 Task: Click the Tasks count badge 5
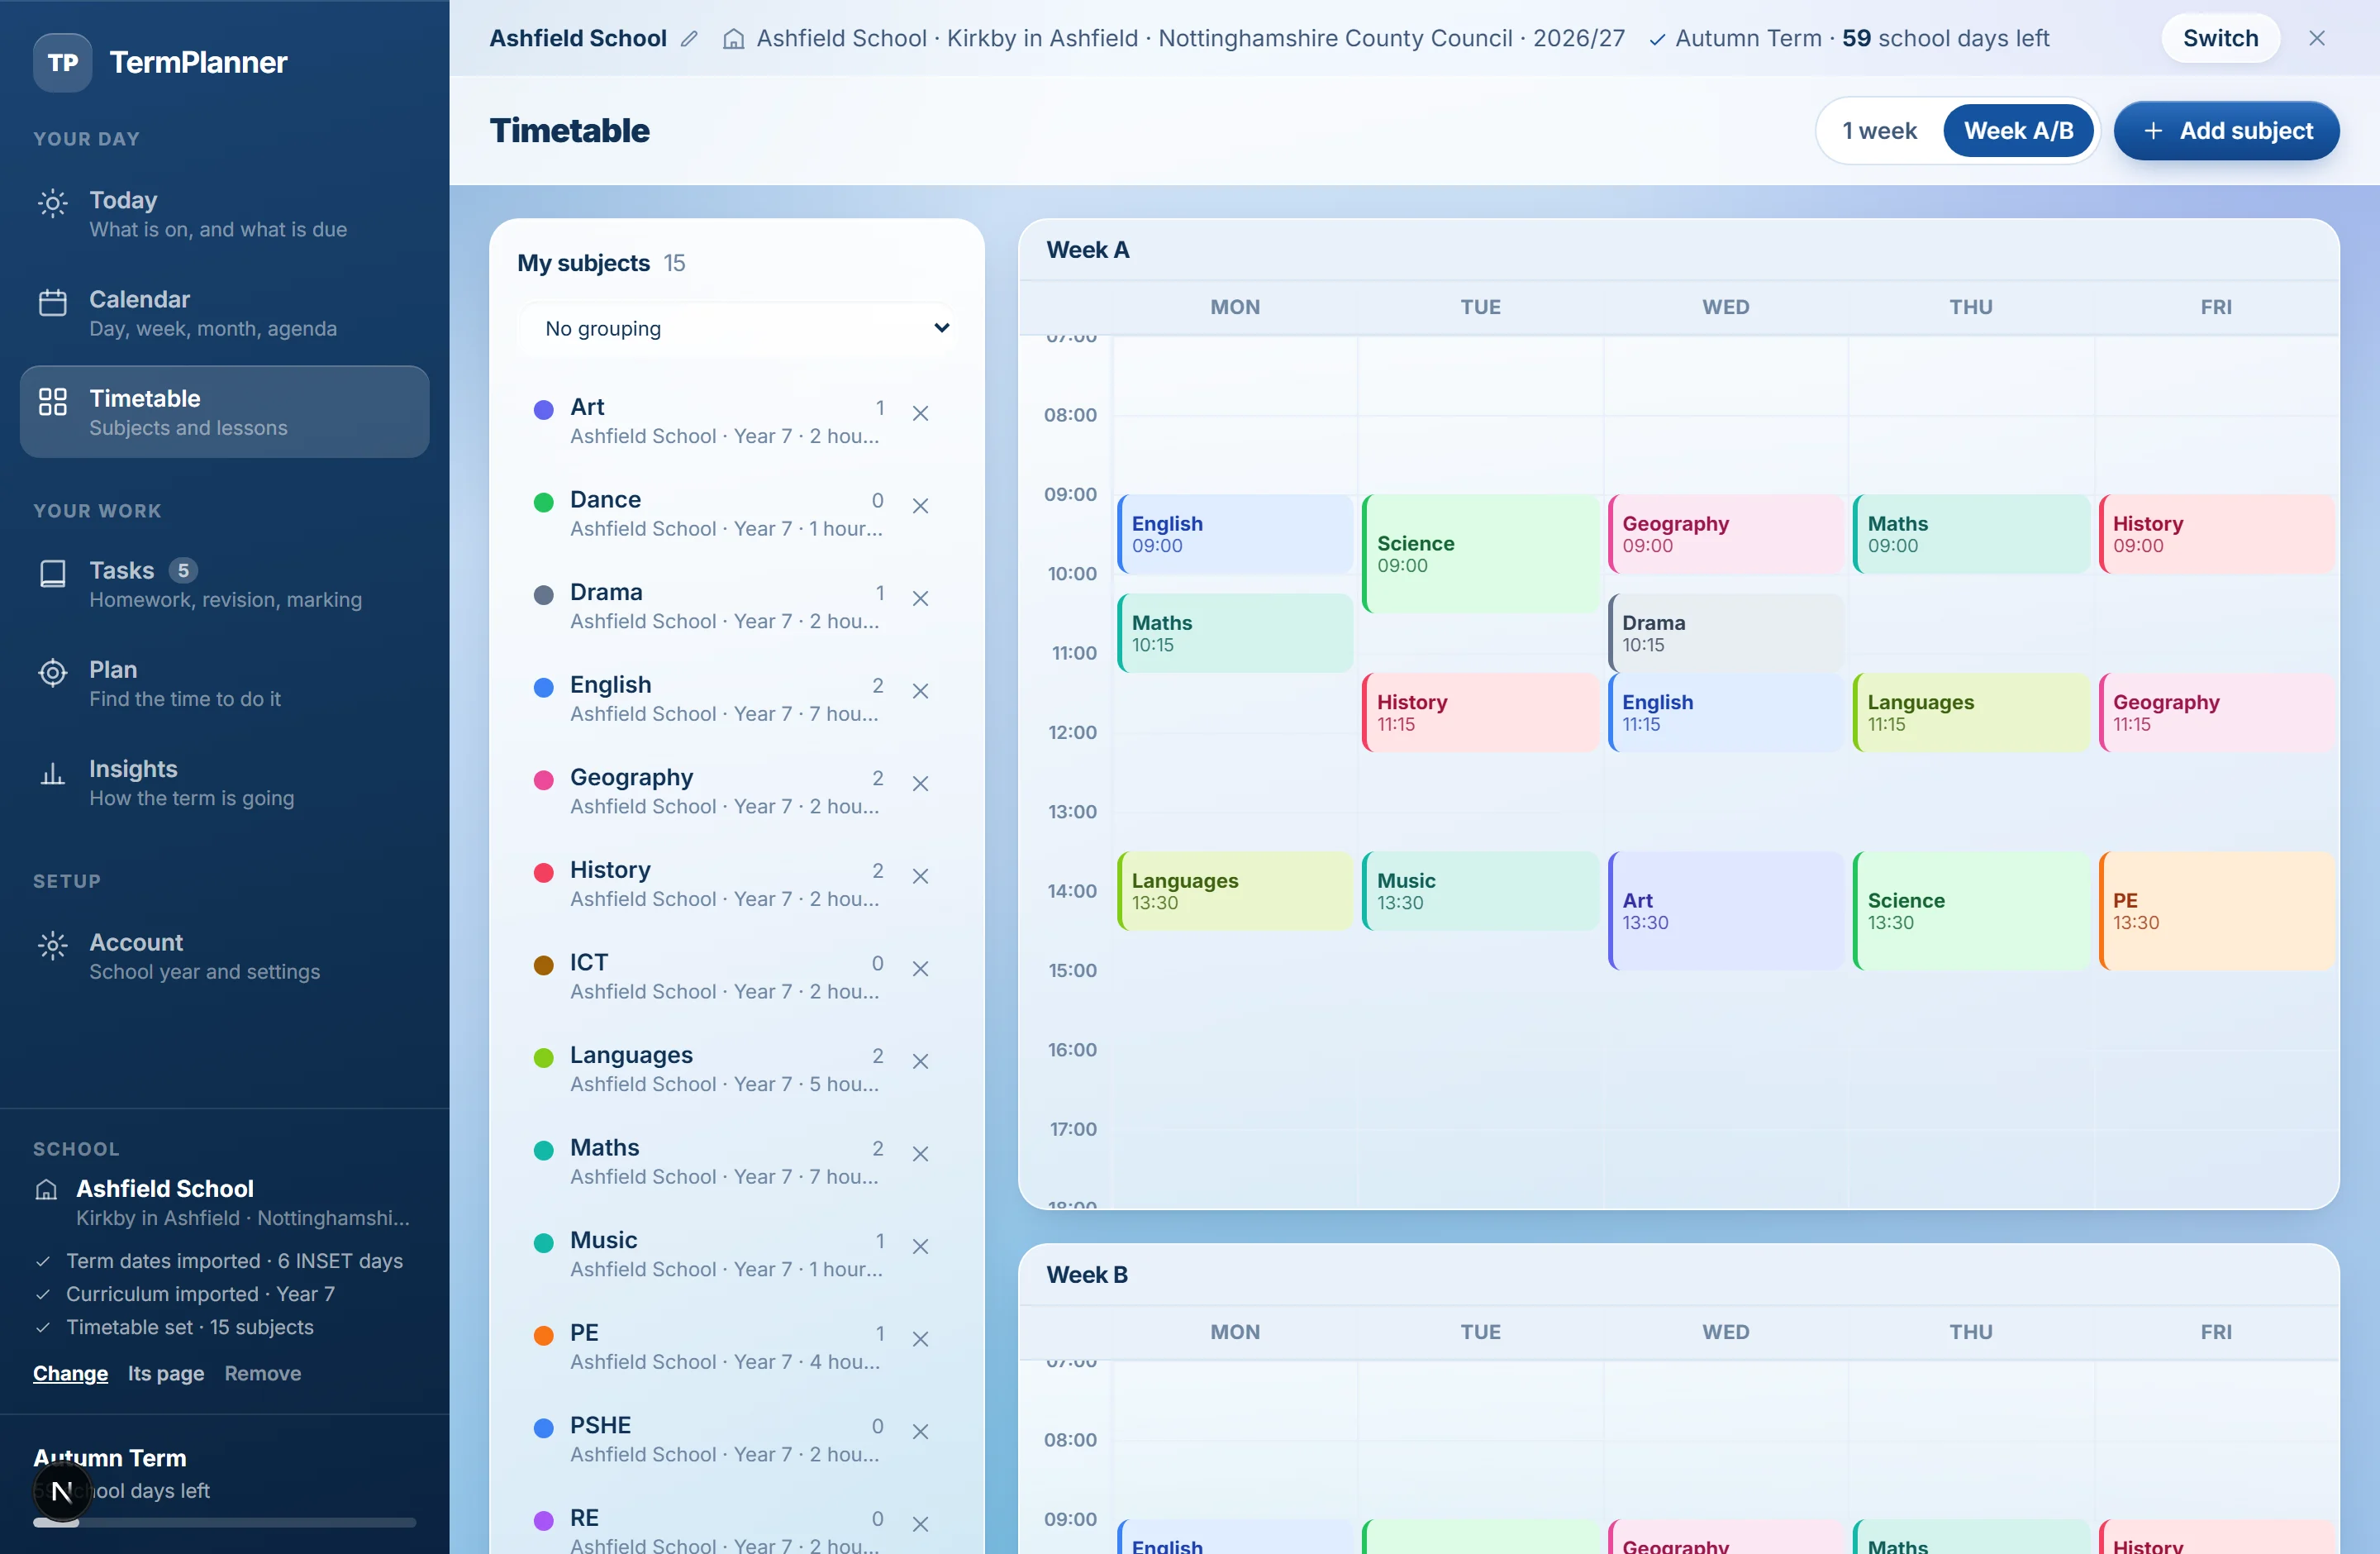(182, 570)
